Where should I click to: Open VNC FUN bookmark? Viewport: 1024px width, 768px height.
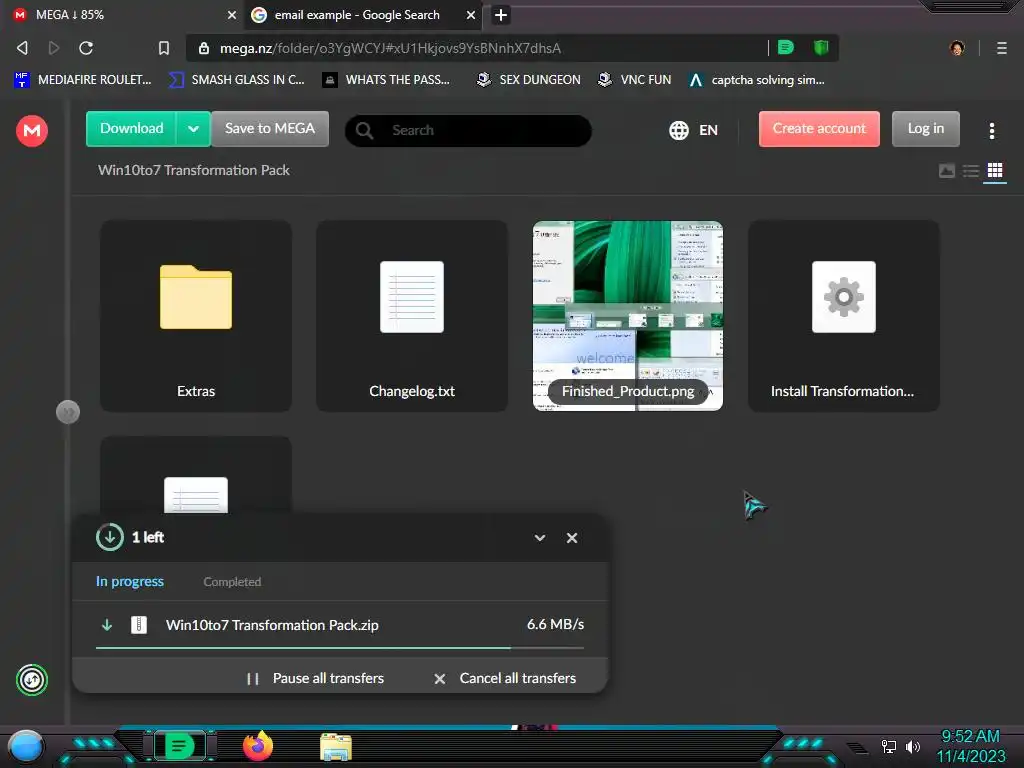635,80
